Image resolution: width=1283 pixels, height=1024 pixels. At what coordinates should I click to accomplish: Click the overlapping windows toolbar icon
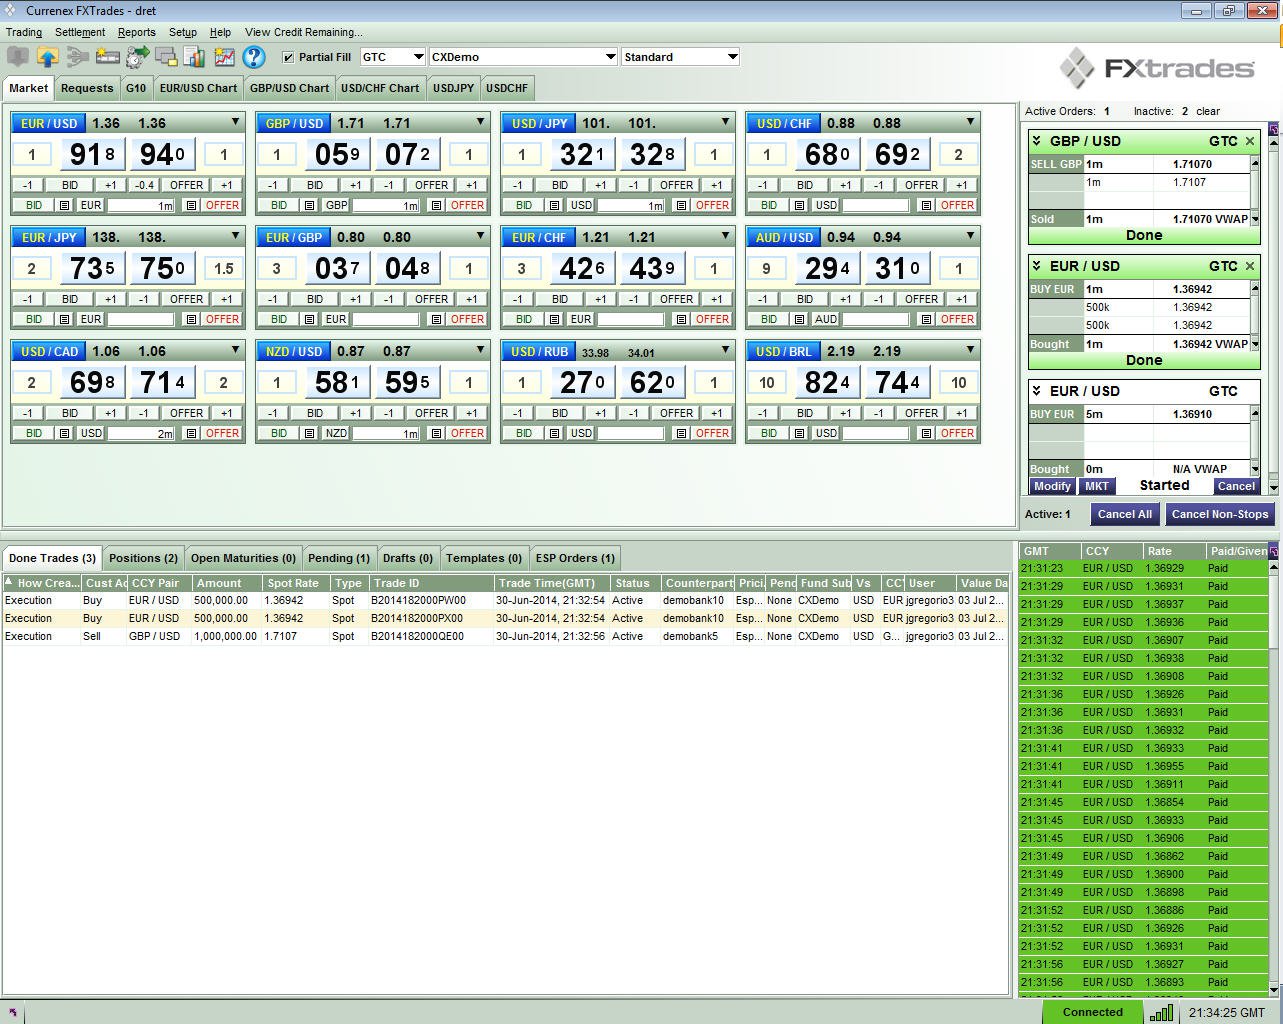(166, 57)
